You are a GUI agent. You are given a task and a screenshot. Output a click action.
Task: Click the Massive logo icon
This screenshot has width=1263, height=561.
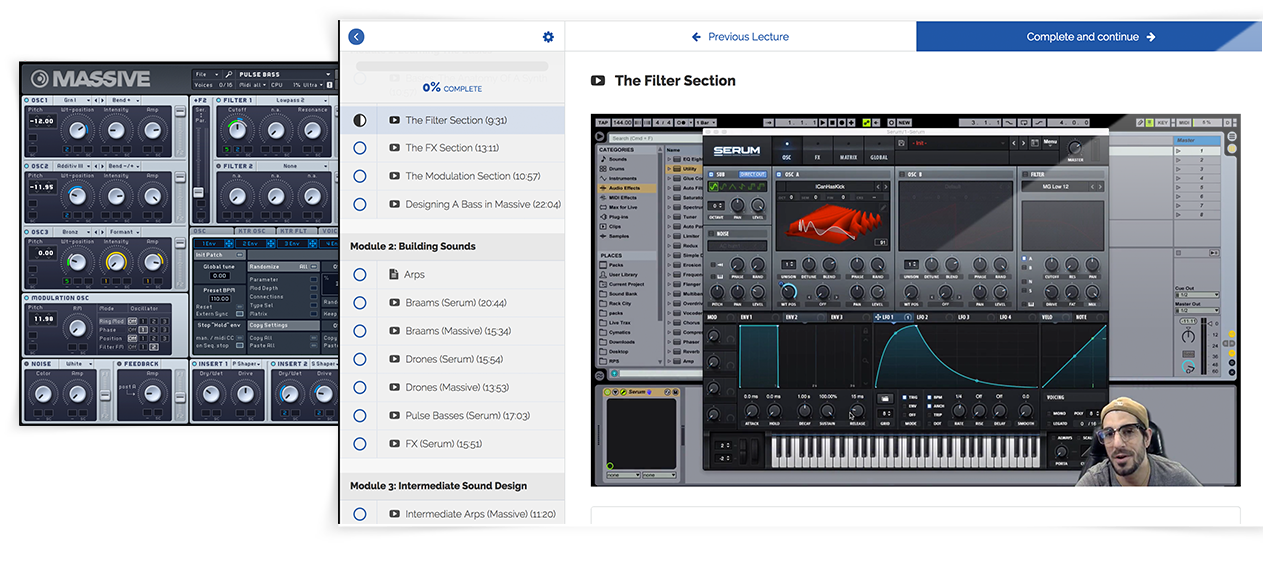[x=40, y=79]
